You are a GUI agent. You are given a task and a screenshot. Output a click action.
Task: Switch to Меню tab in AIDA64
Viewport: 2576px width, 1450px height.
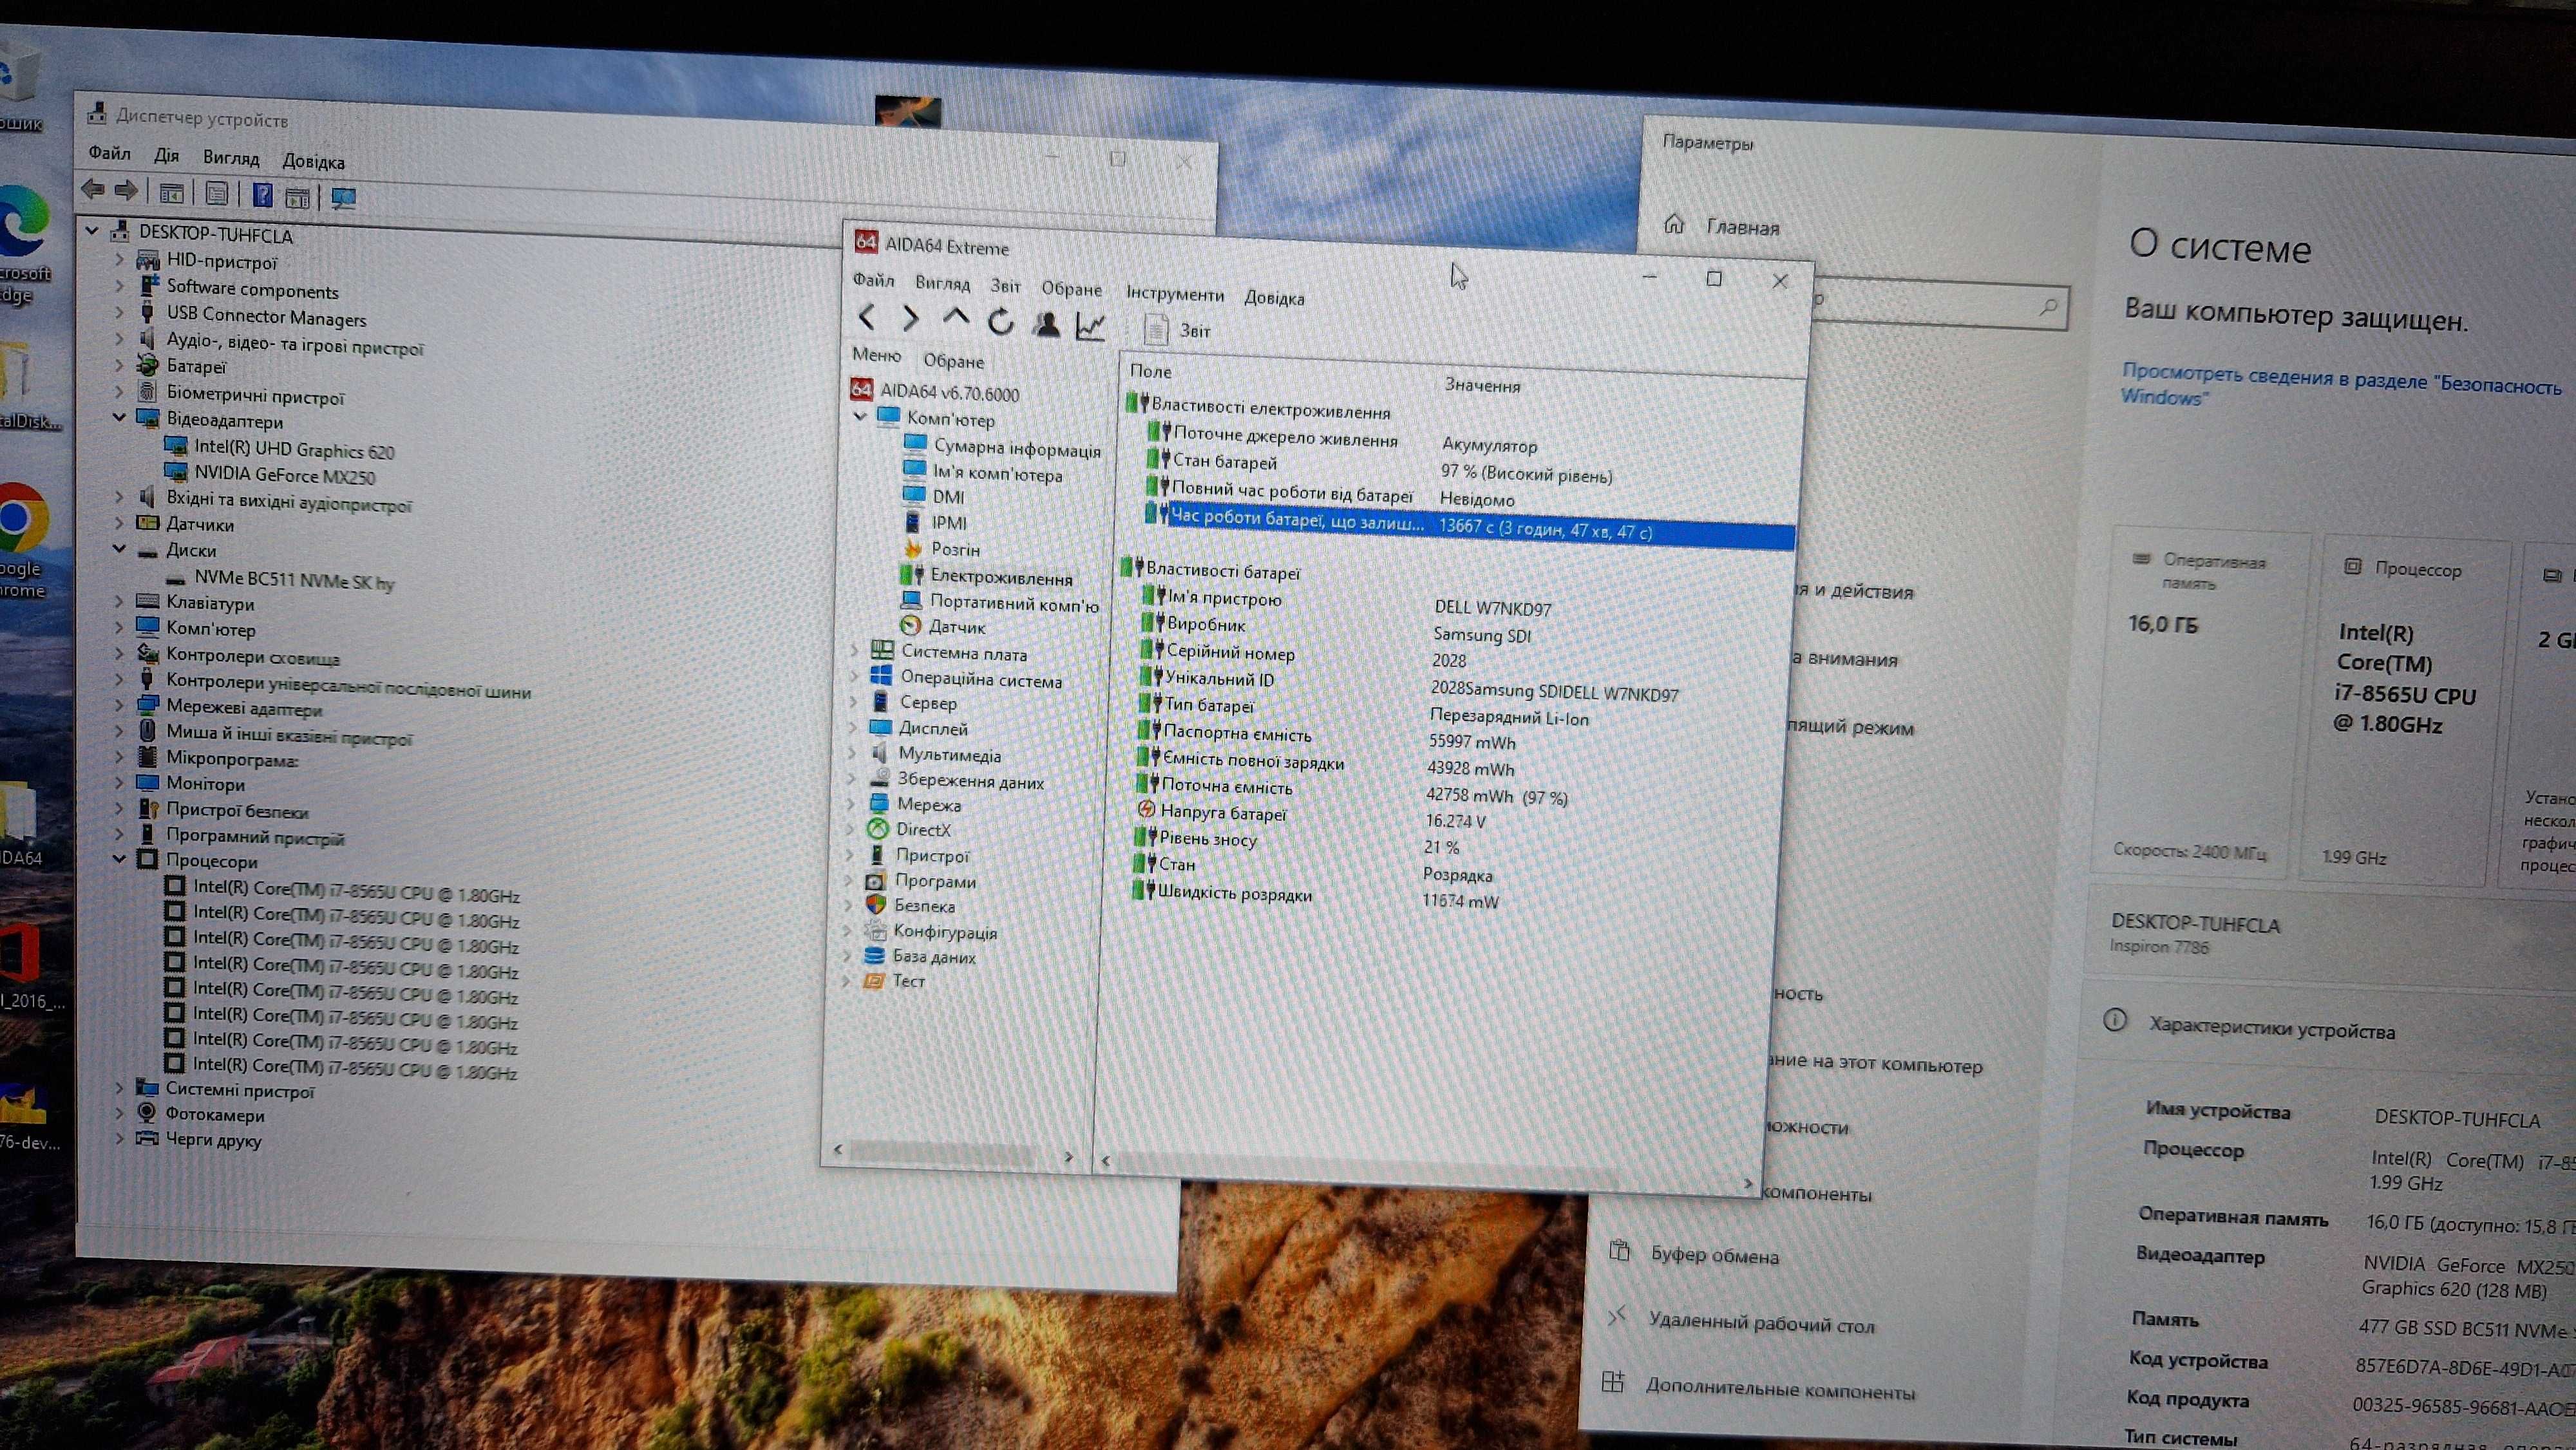tap(876, 355)
